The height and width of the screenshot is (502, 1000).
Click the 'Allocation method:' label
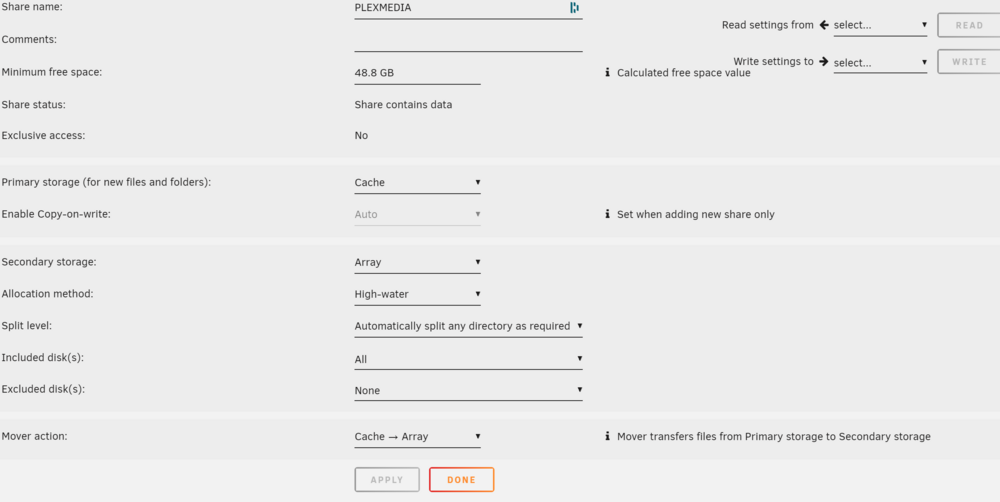(x=47, y=294)
